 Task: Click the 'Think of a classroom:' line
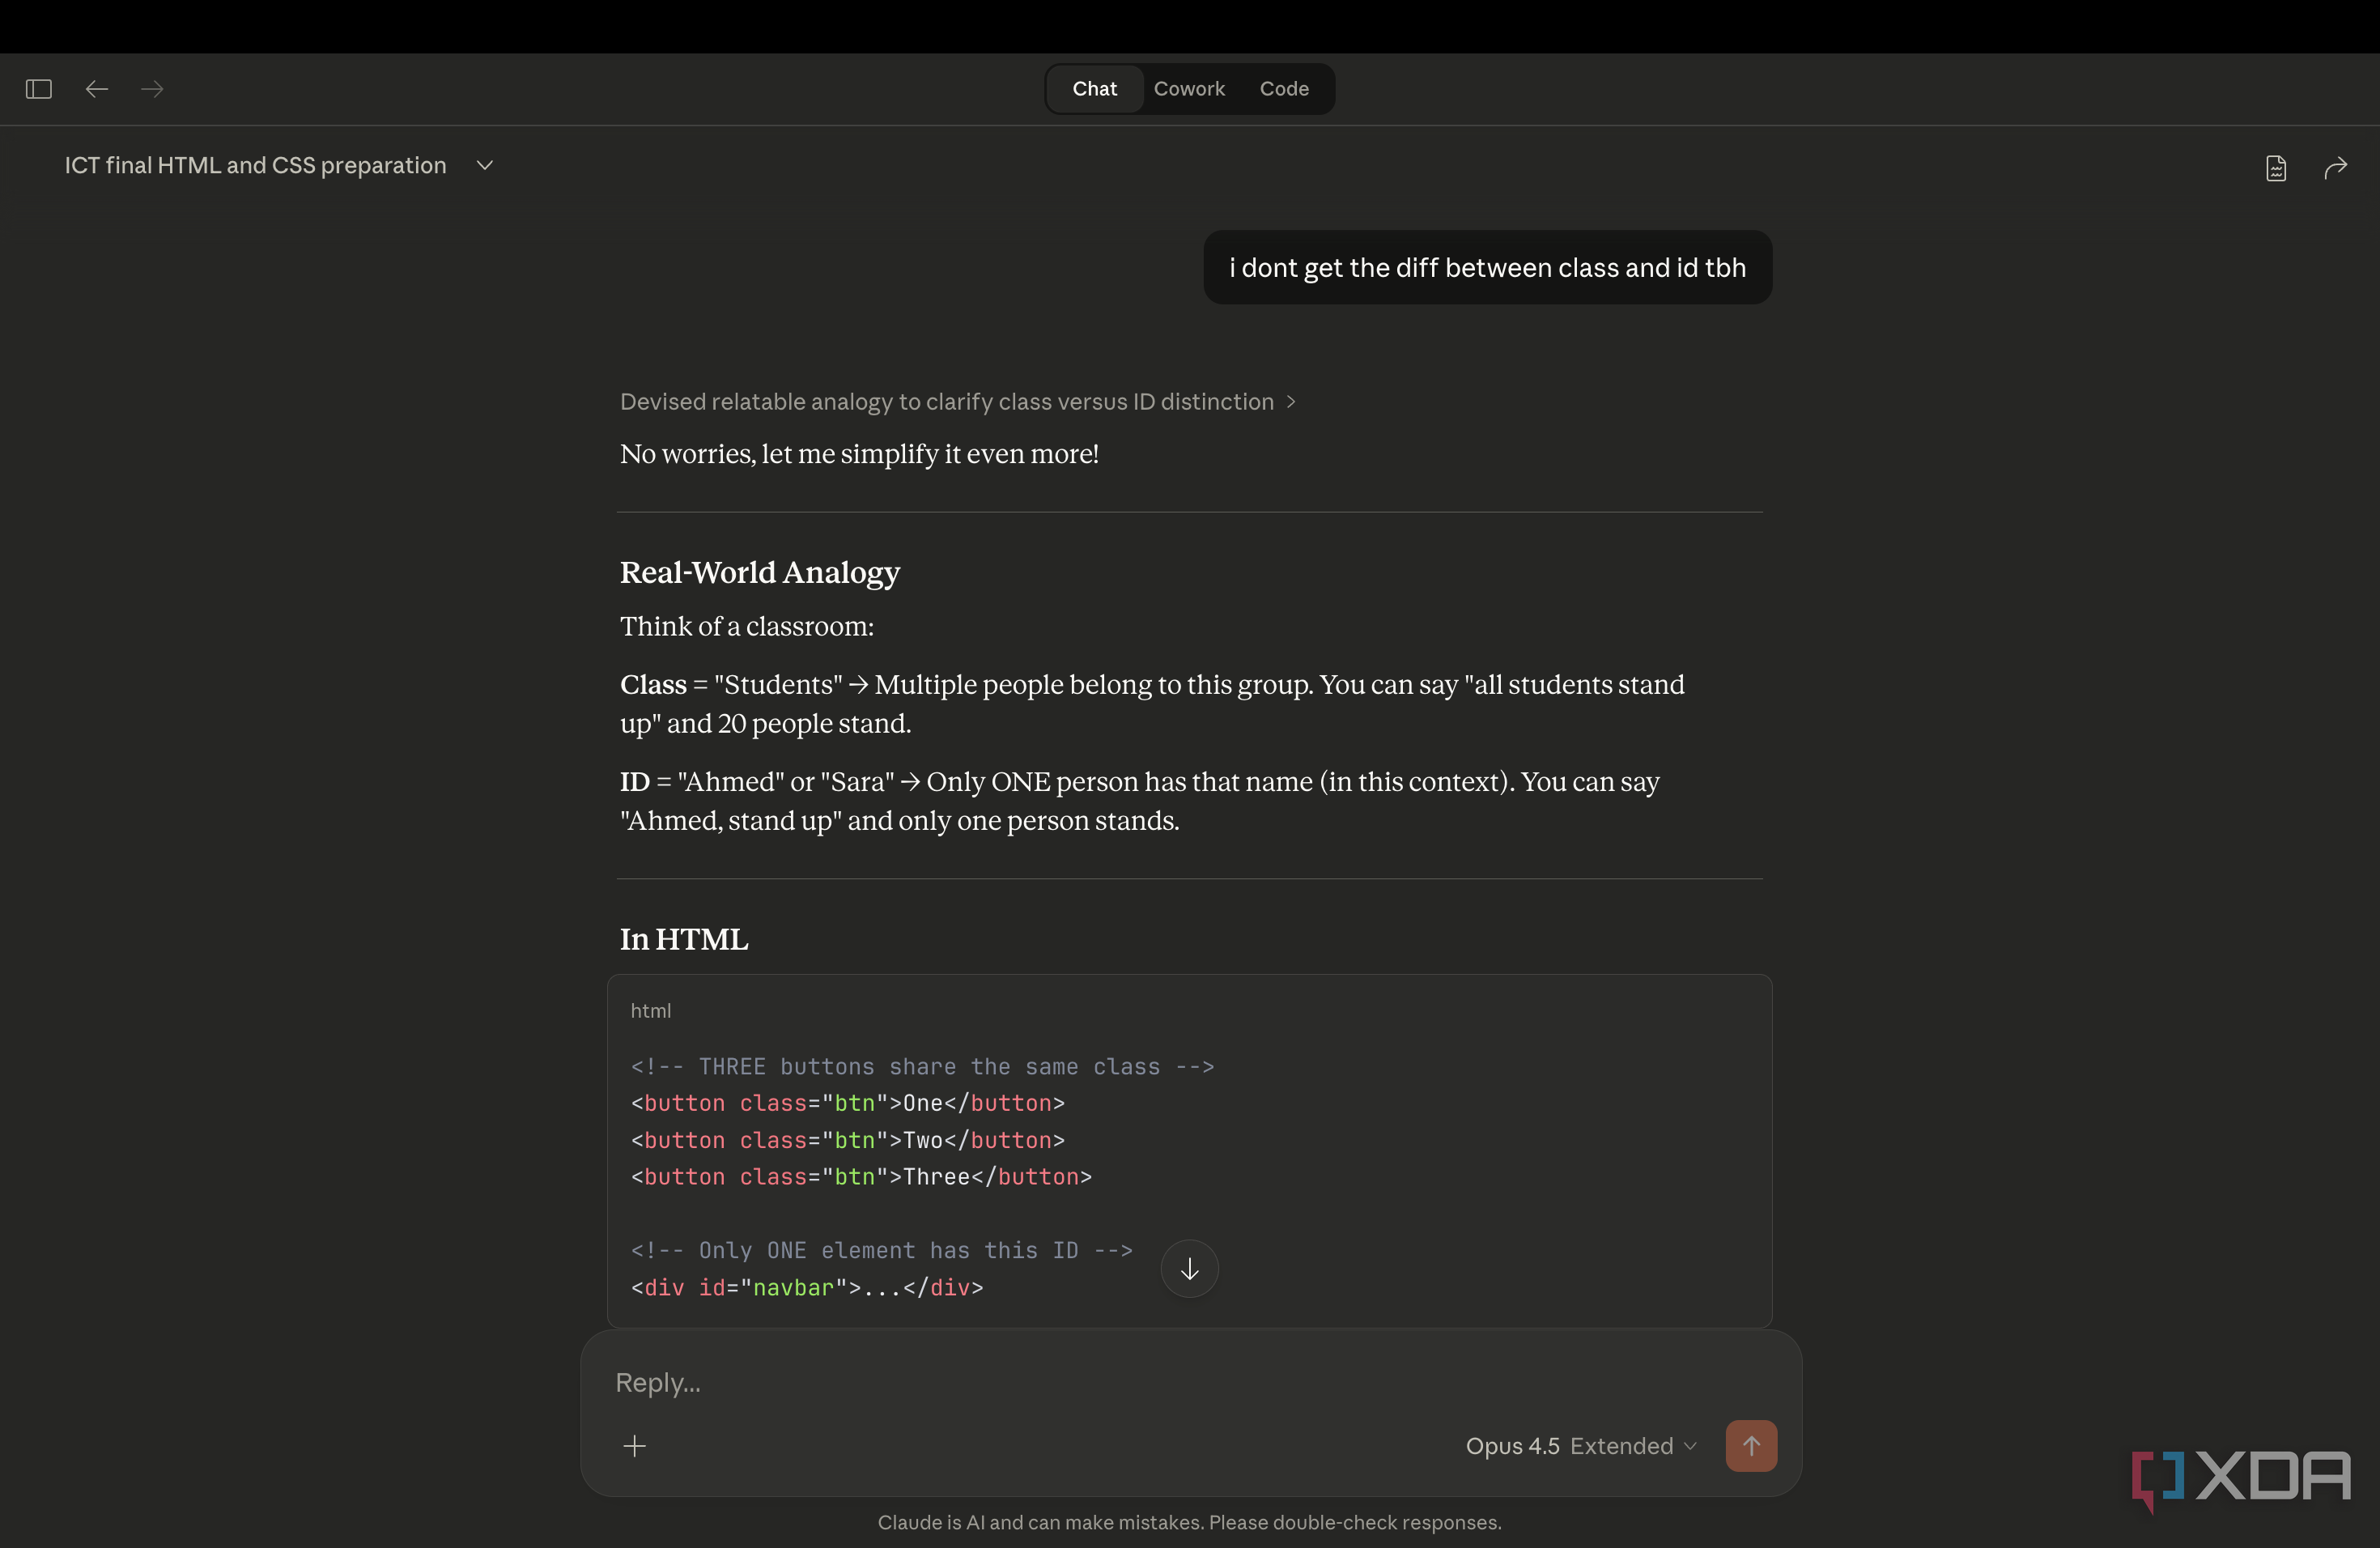pyautogui.click(x=747, y=627)
